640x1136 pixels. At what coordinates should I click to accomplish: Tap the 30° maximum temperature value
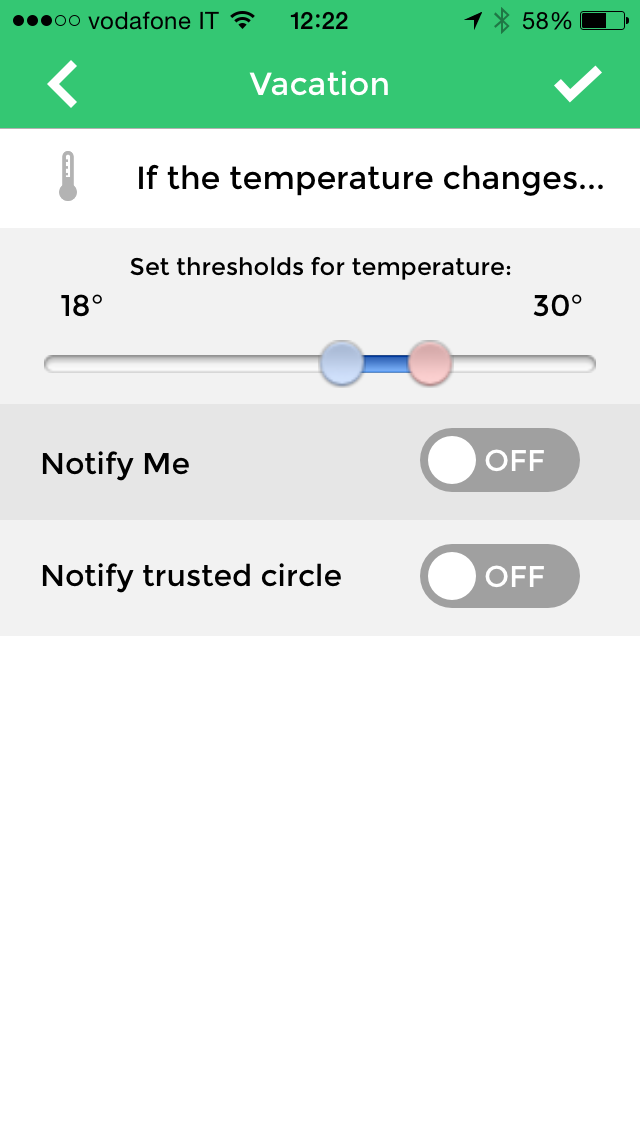557,306
